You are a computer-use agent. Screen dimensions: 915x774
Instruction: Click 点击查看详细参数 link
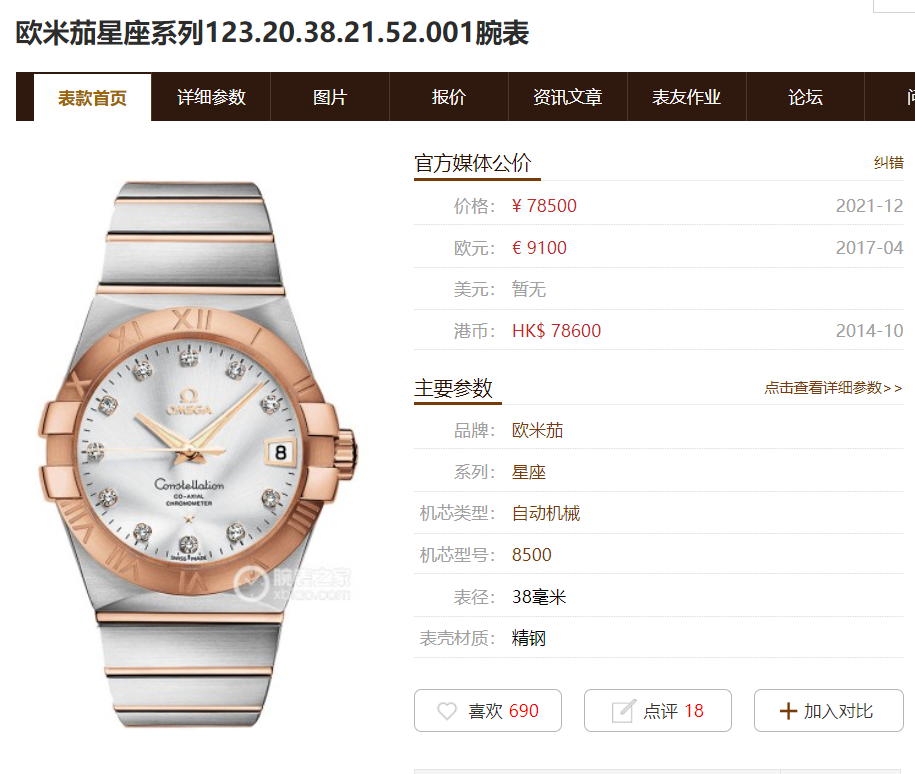pyautogui.click(x=833, y=388)
